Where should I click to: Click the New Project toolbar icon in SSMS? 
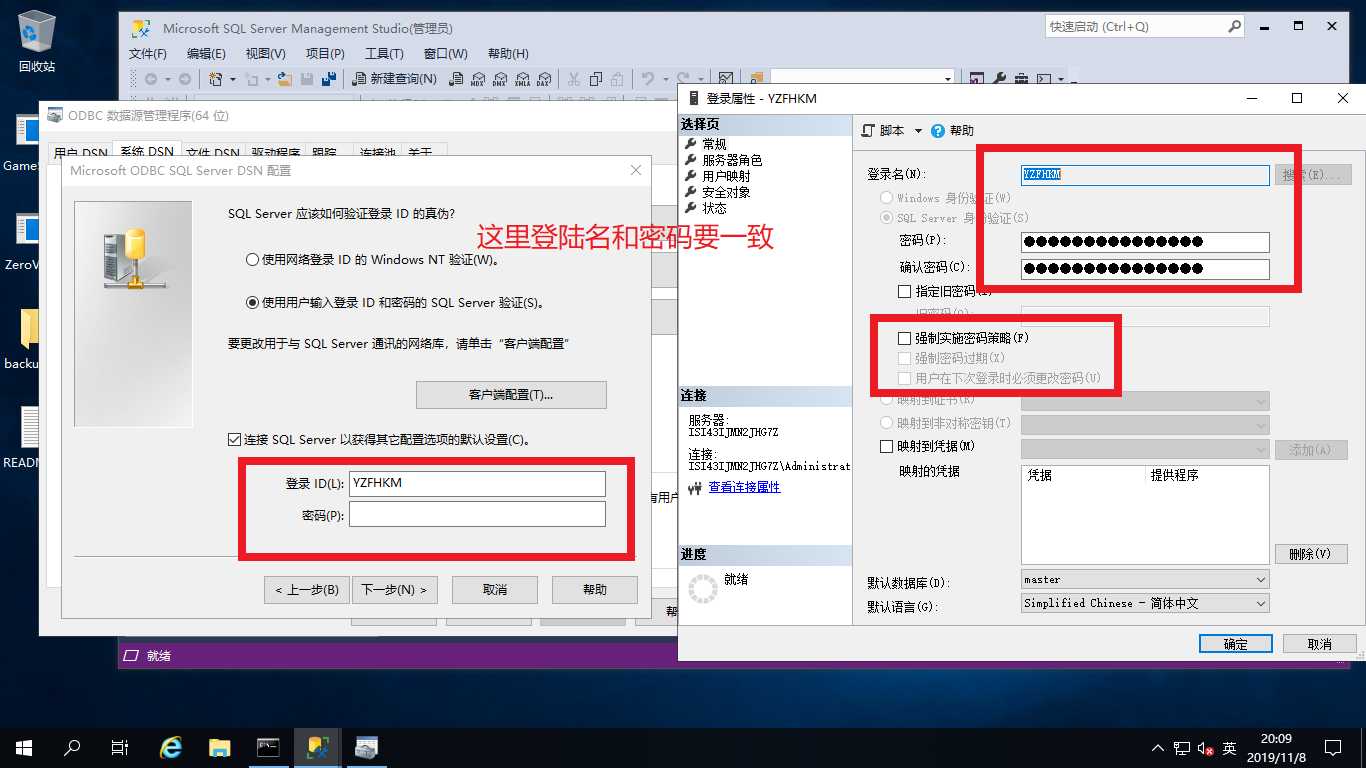tap(215, 79)
